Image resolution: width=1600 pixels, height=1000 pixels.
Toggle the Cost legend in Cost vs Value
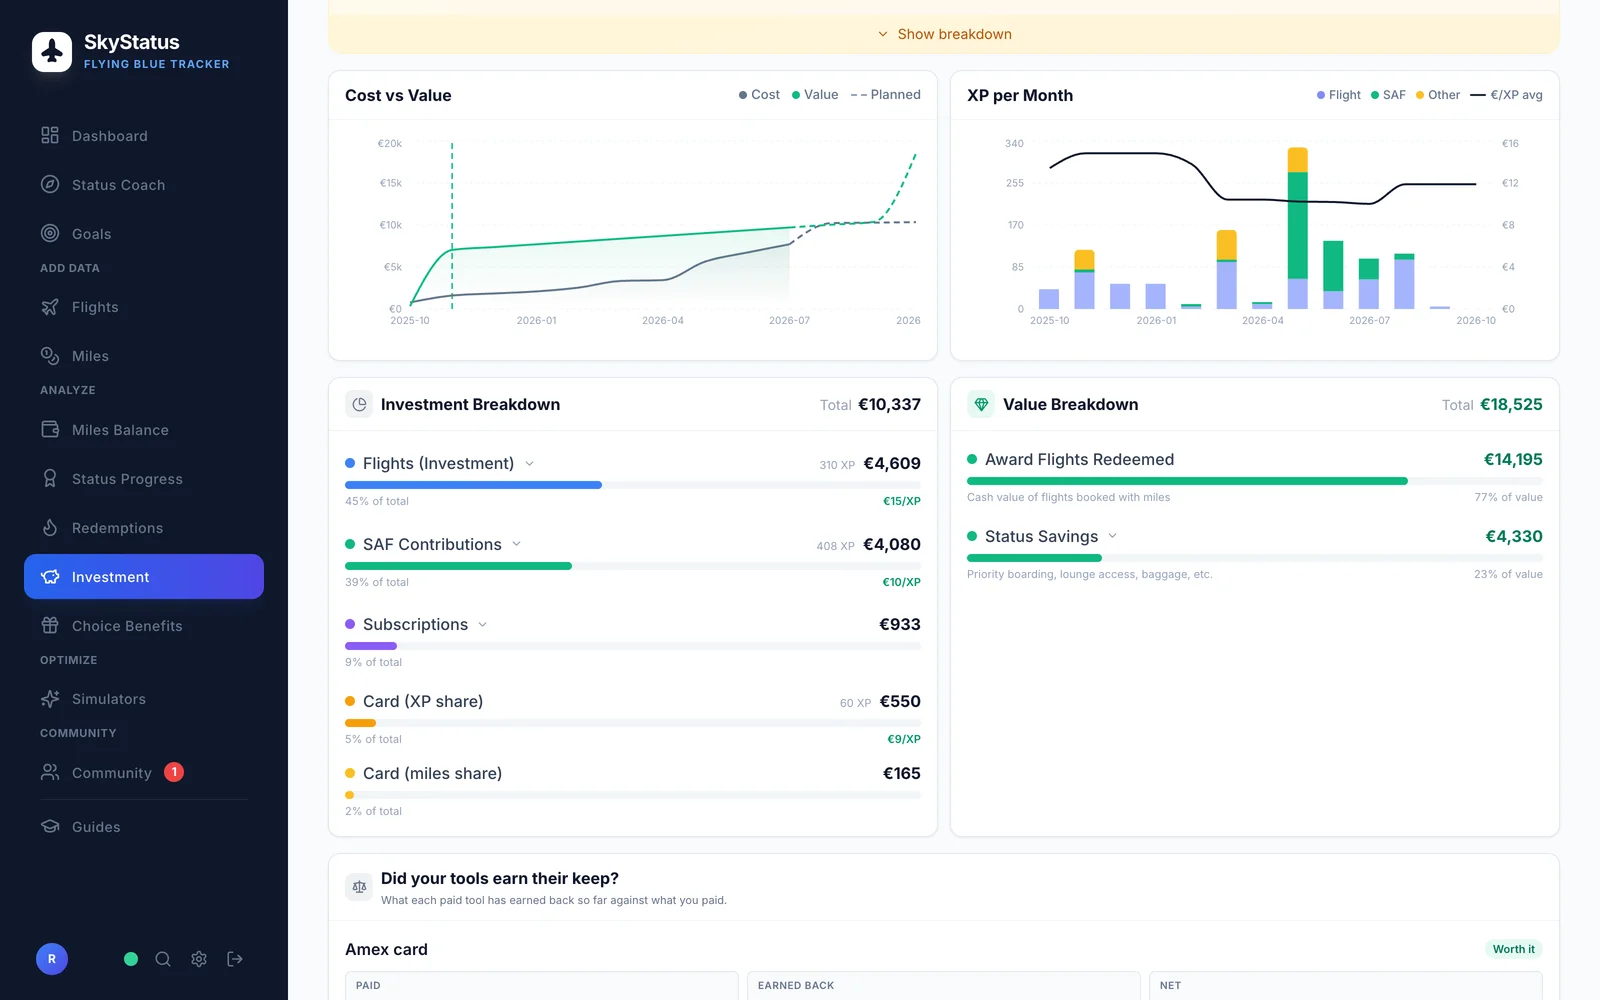point(759,95)
